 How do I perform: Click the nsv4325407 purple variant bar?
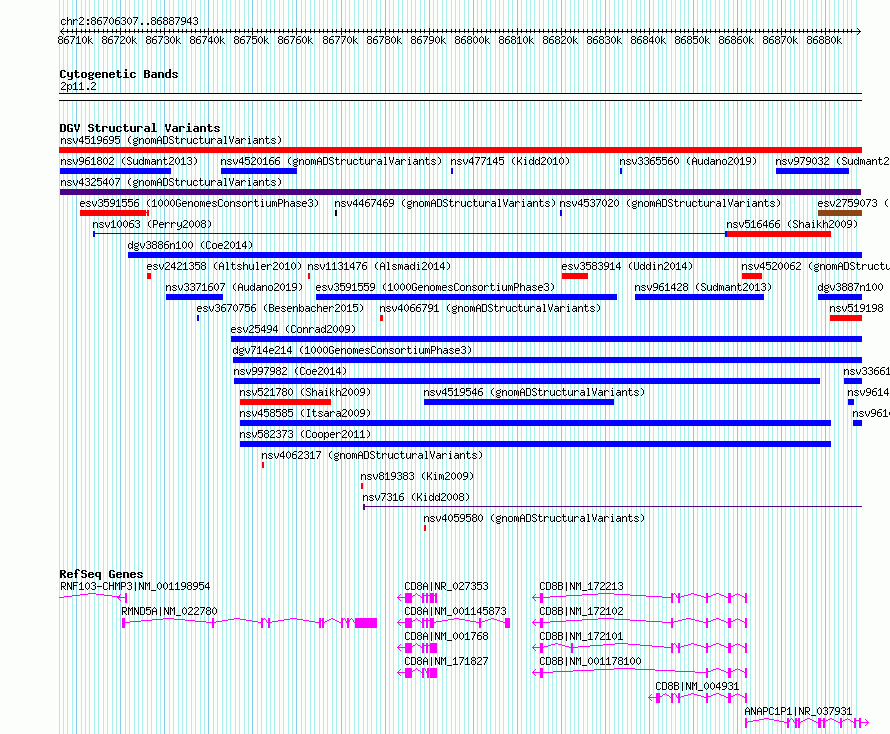[x=460, y=192]
